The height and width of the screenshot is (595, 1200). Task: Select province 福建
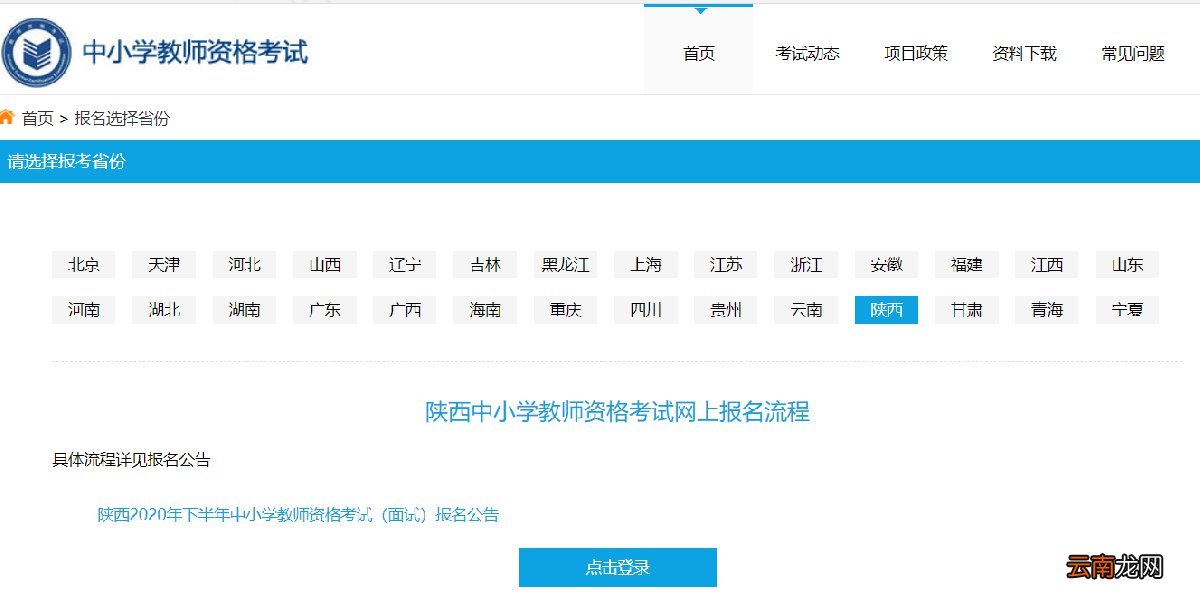[967, 265]
